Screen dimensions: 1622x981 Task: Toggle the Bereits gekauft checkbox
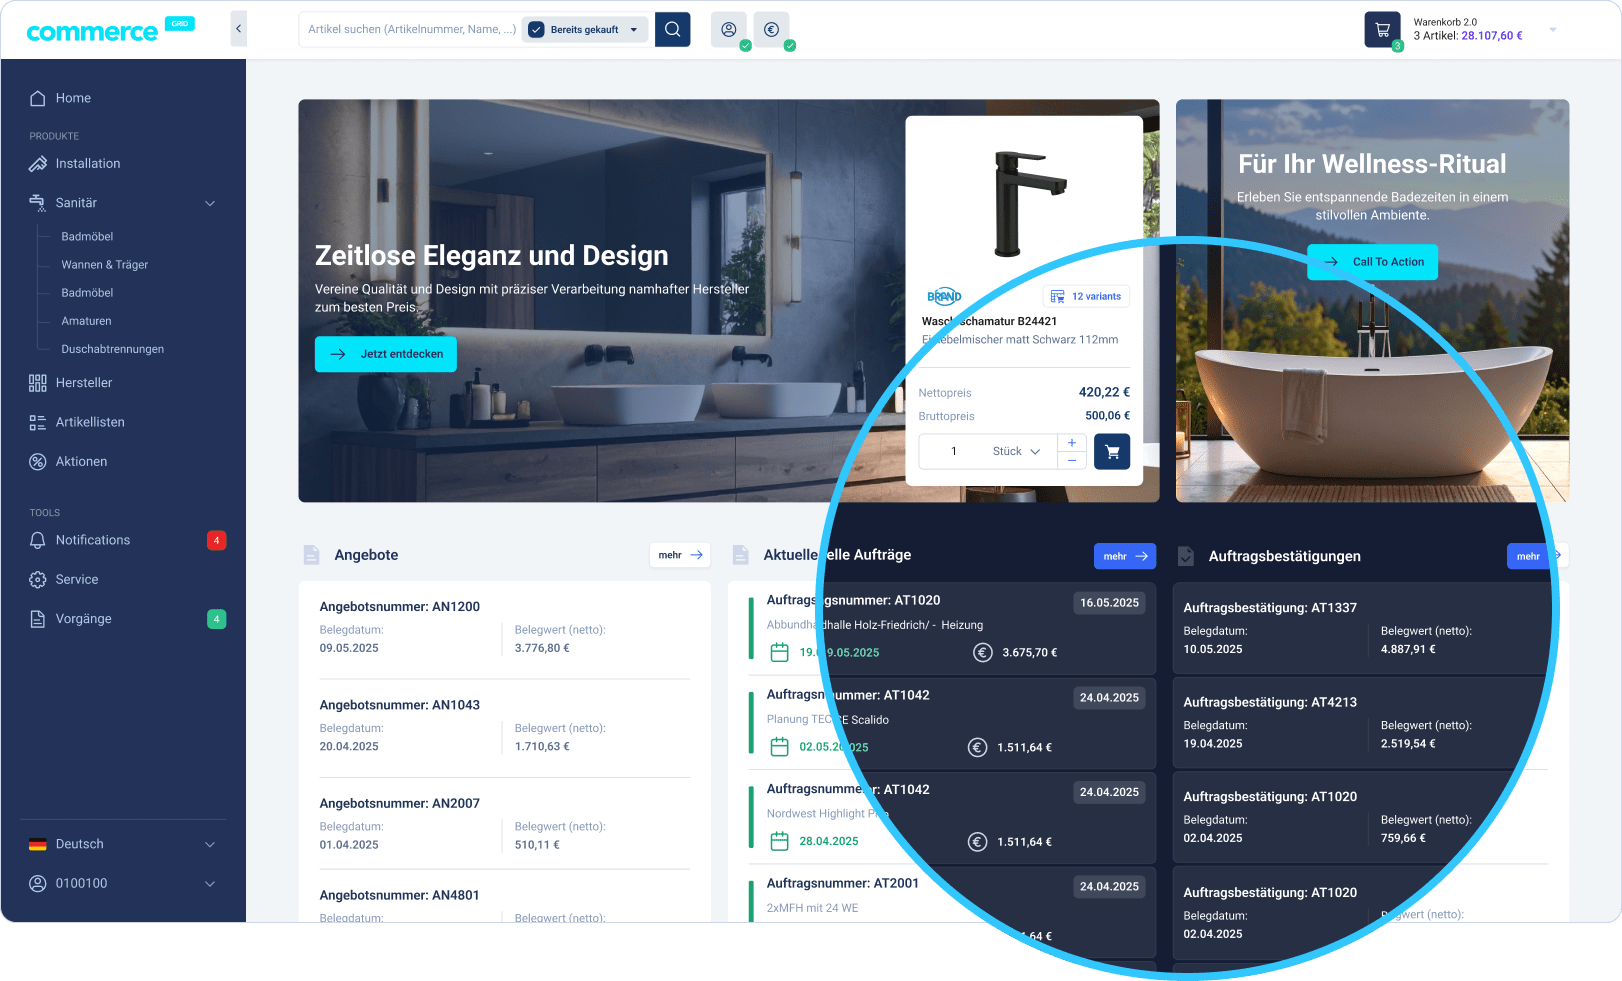click(537, 30)
